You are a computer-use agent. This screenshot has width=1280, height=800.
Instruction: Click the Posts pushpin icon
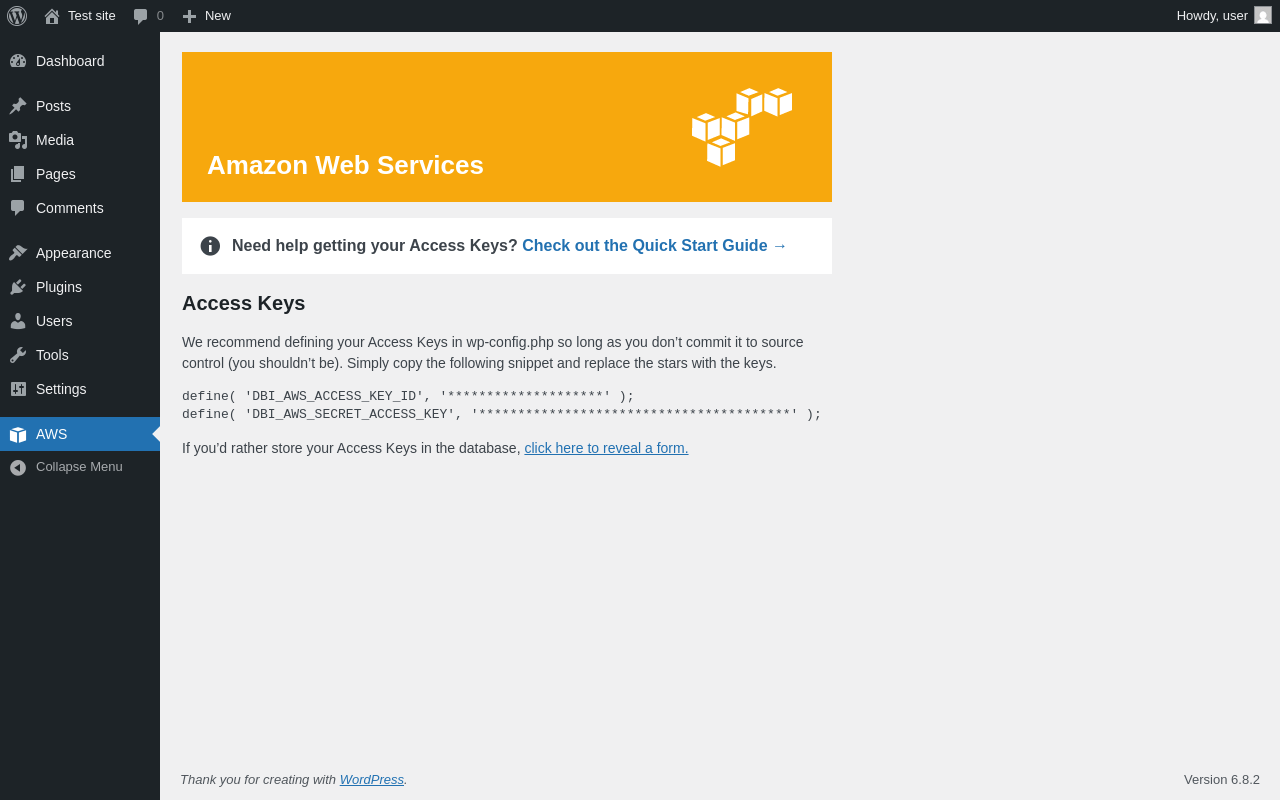pyautogui.click(x=18, y=106)
